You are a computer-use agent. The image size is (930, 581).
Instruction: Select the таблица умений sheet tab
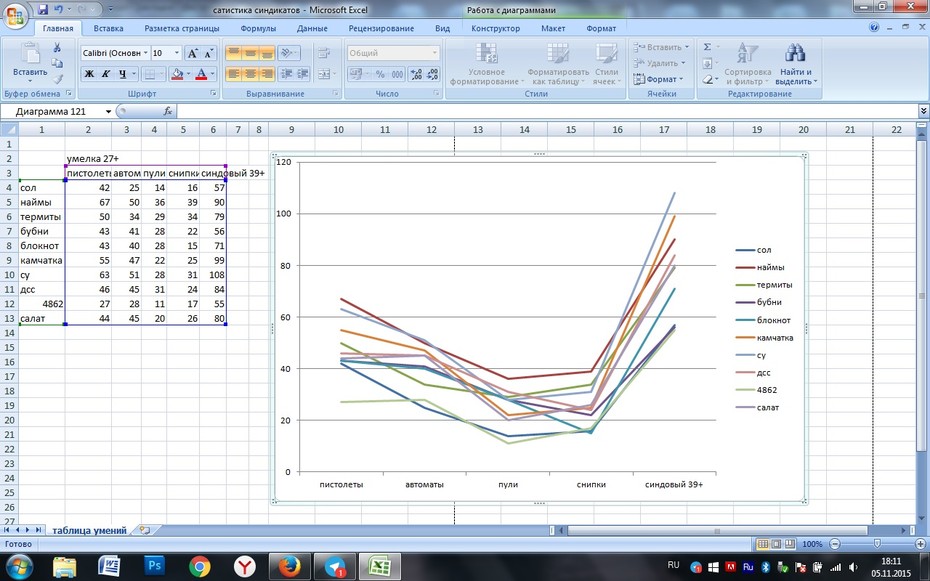click(89, 531)
